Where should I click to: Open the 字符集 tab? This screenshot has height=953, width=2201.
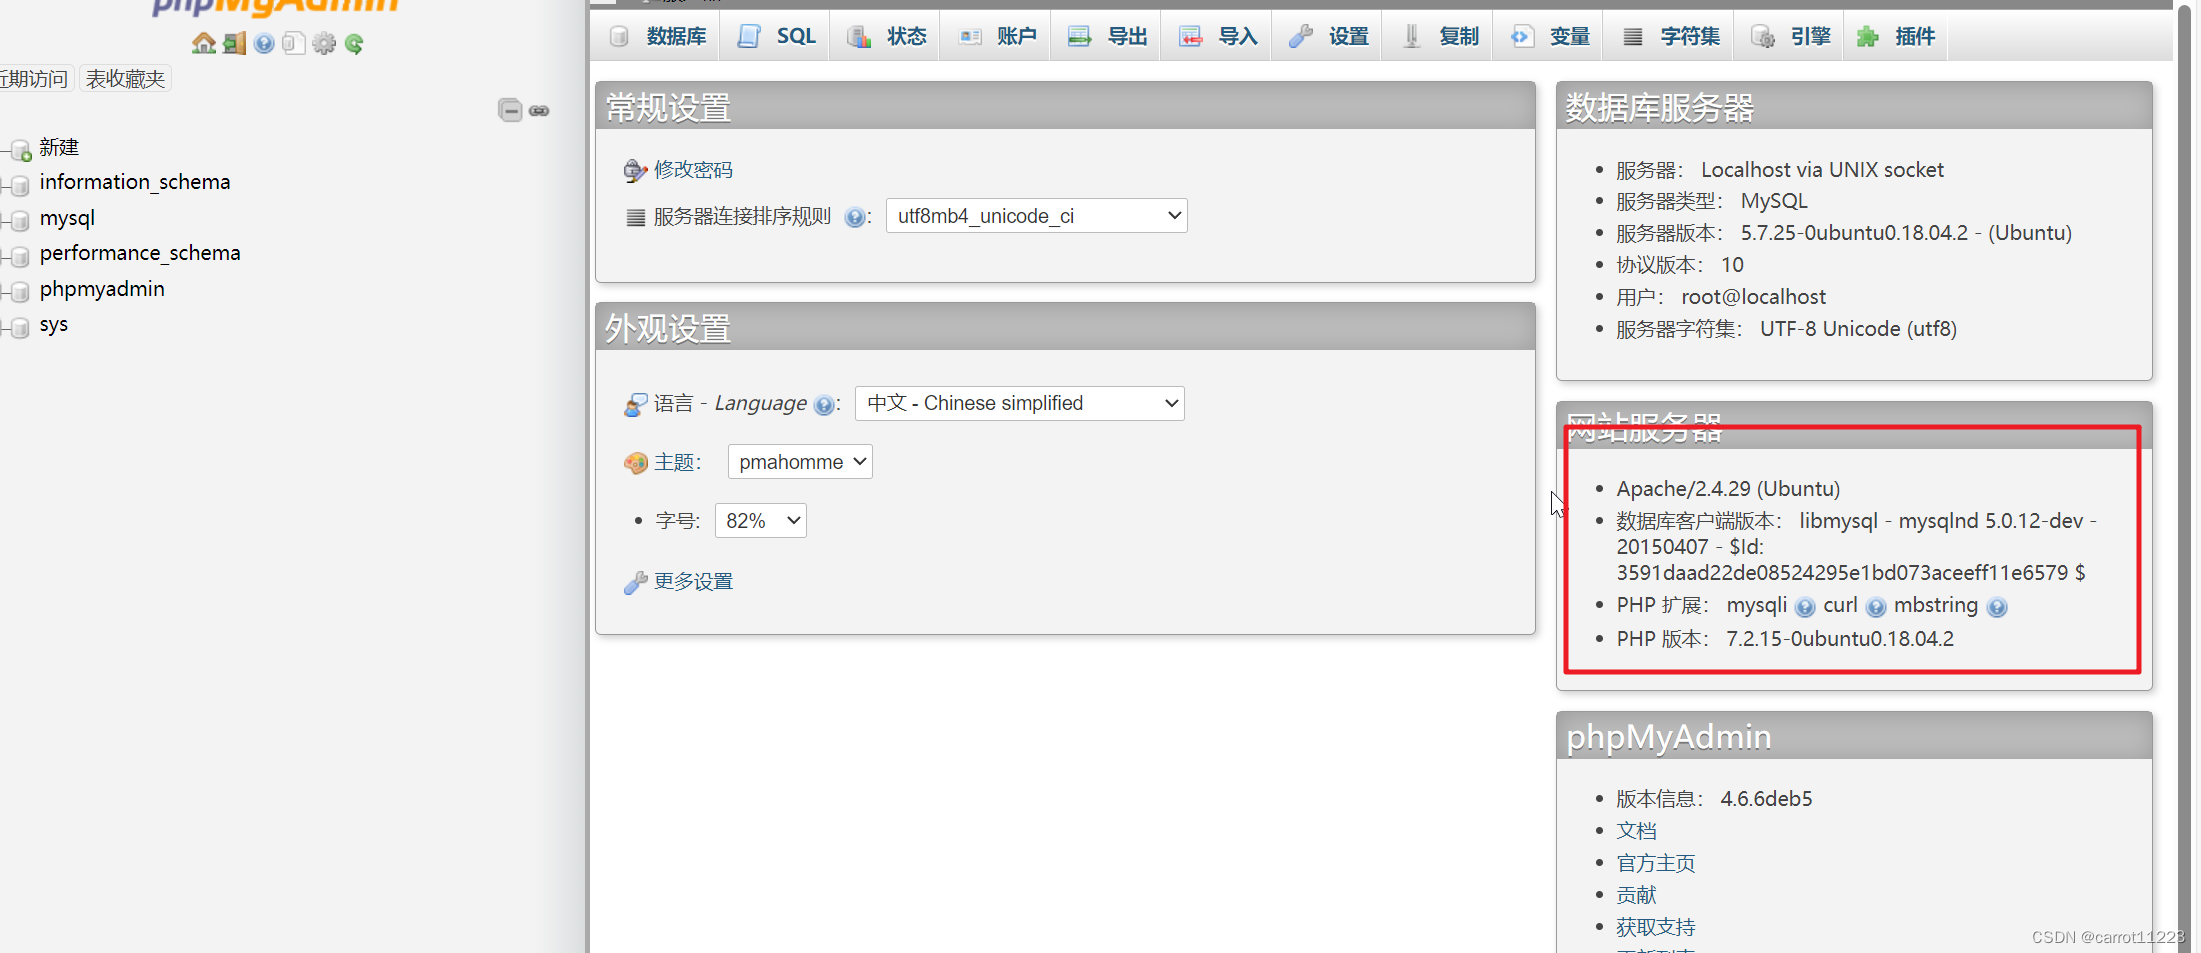(x=1670, y=37)
